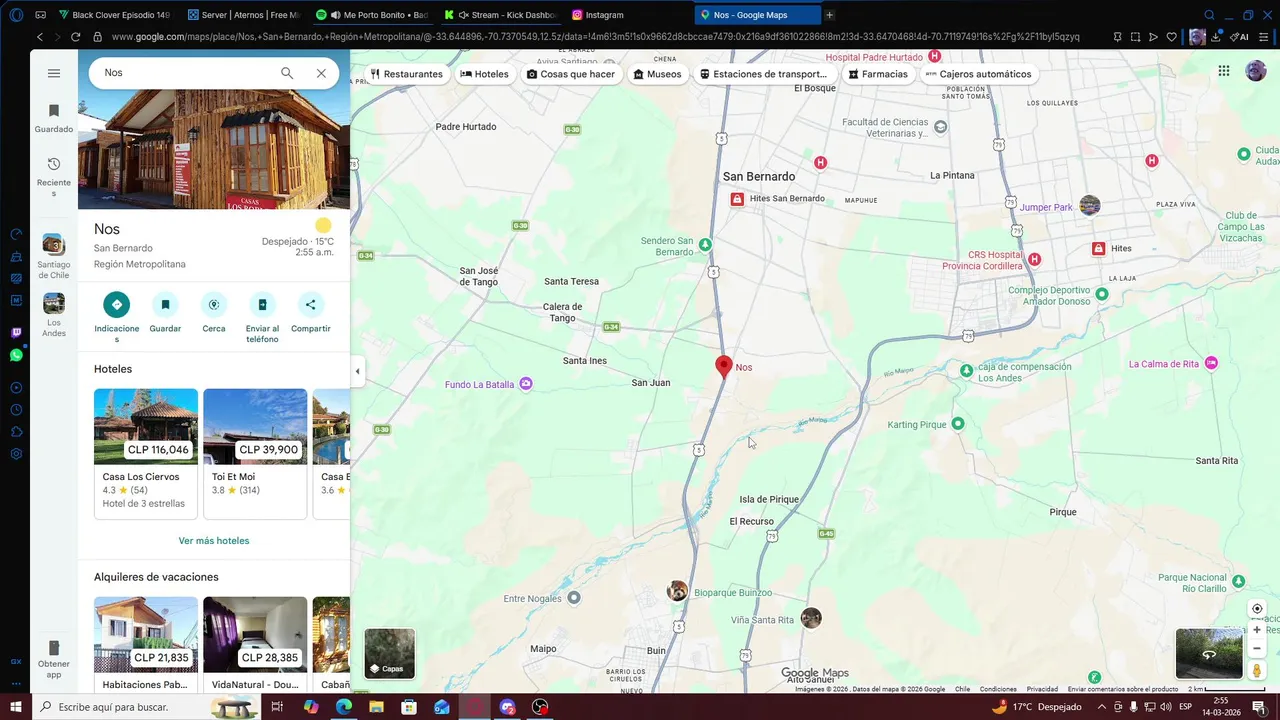Clear the Nos search with X icon

321,73
